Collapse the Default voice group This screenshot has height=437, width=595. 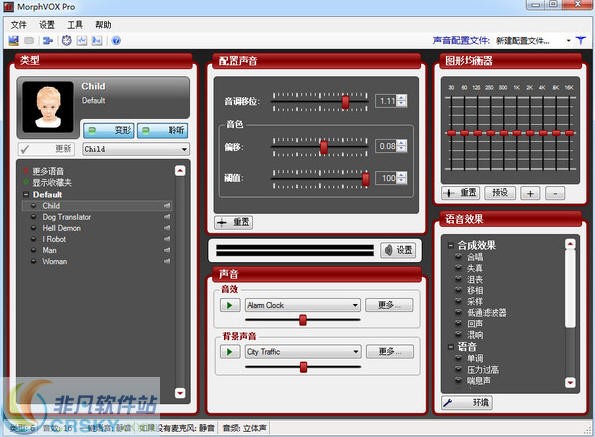click(26, 195)
